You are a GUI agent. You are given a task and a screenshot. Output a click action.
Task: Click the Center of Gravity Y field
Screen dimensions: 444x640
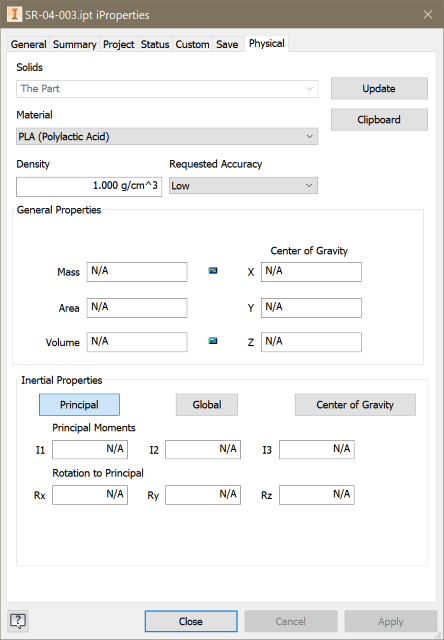311,308
